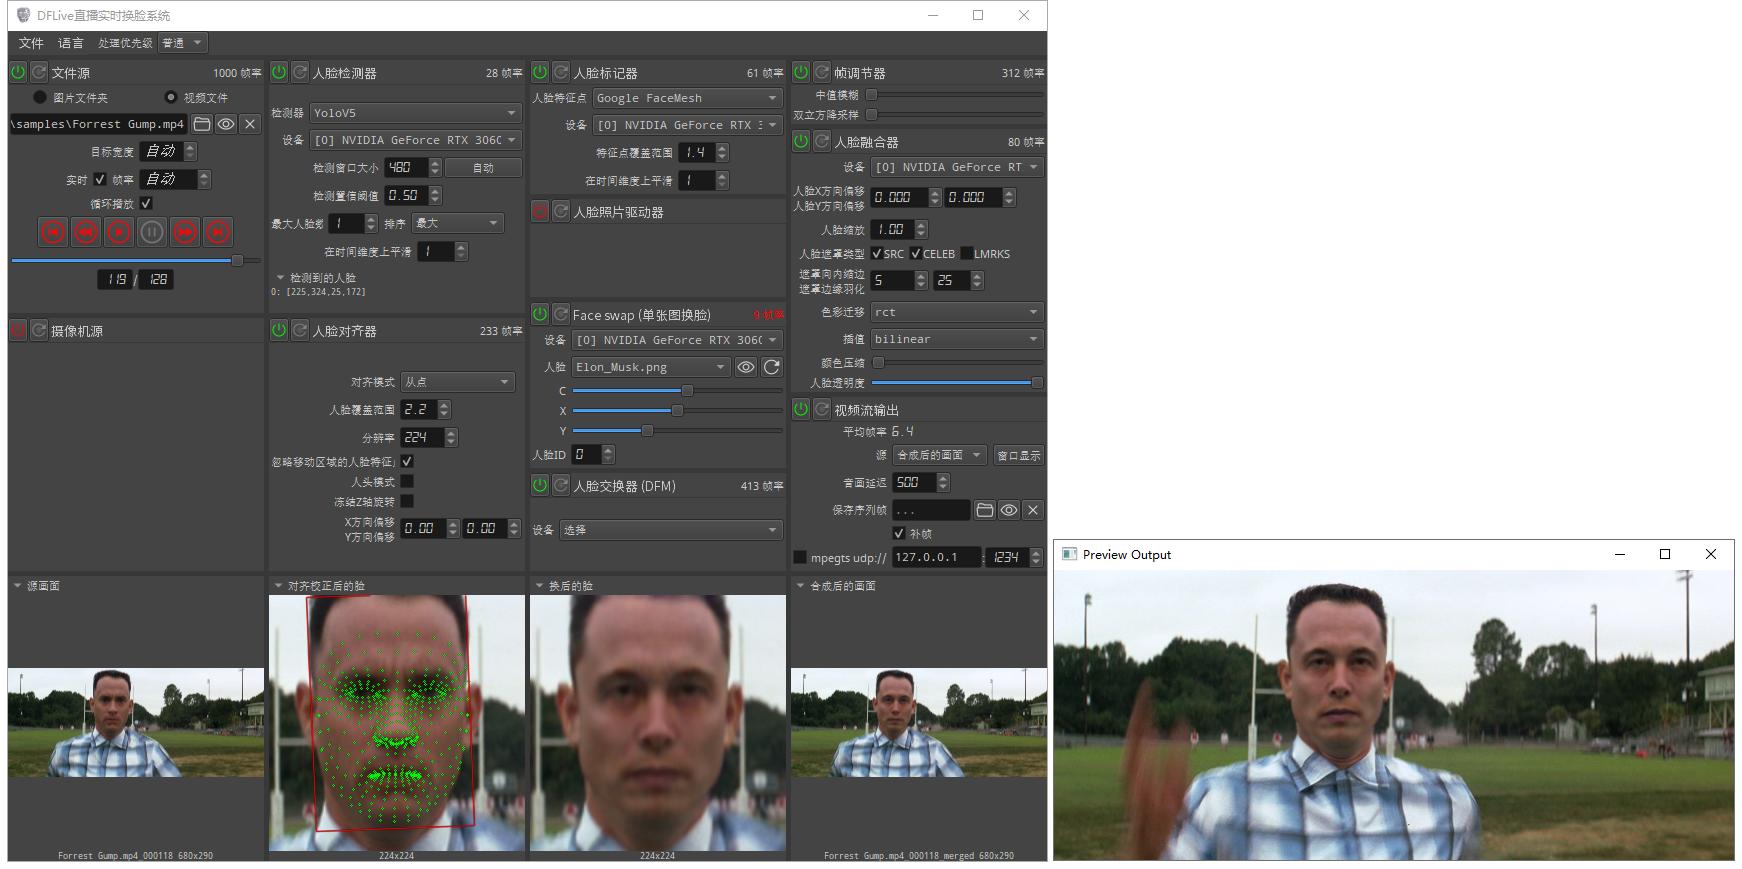Click 分辨率 224 value field
Image resolution: width=1742 pixels, height=869 pixels.
pyautogui.click(x=421, y=437)
